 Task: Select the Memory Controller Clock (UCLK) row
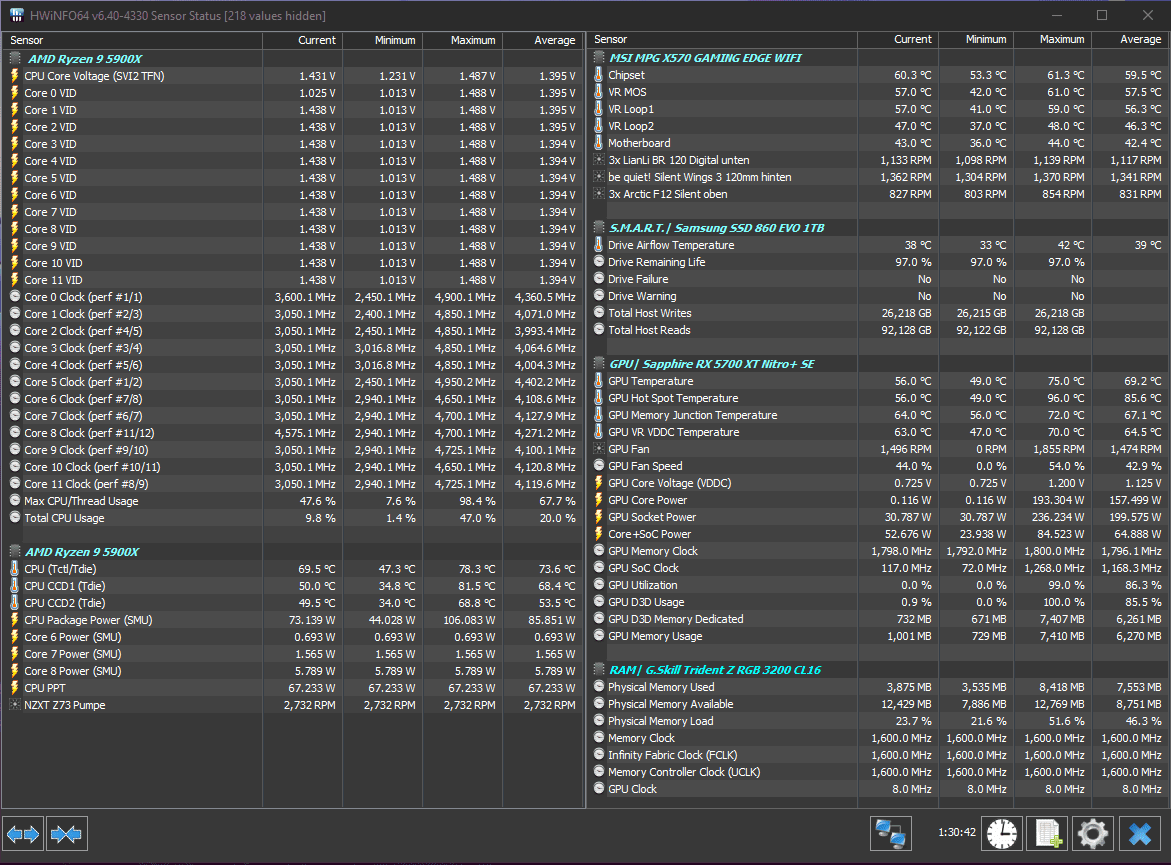[x=877, y=772]
